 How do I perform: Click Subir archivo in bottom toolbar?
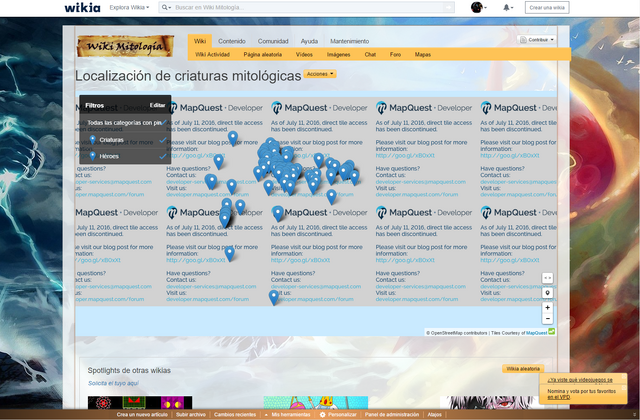tap(191, 415)
